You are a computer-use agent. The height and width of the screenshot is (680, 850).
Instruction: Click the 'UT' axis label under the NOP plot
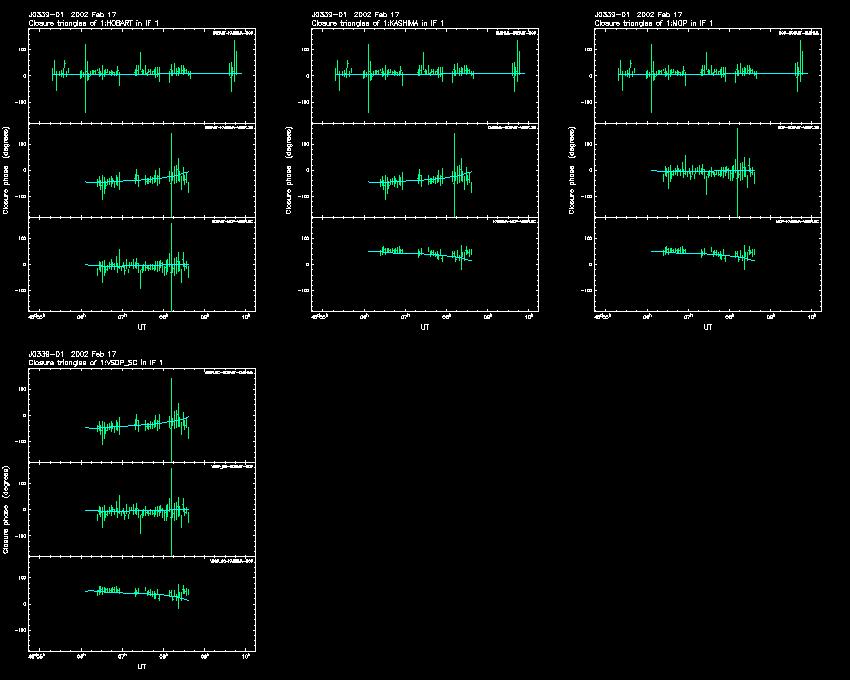tap(707, 327)
